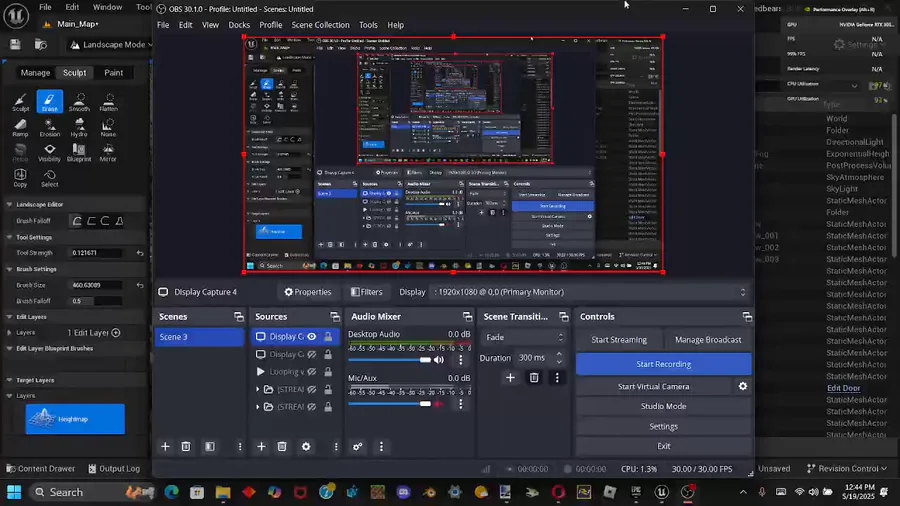Viewport: 900px width, 506px height.
Task: Toggle lock on second Display Capture source
Action: click(328, 355)
